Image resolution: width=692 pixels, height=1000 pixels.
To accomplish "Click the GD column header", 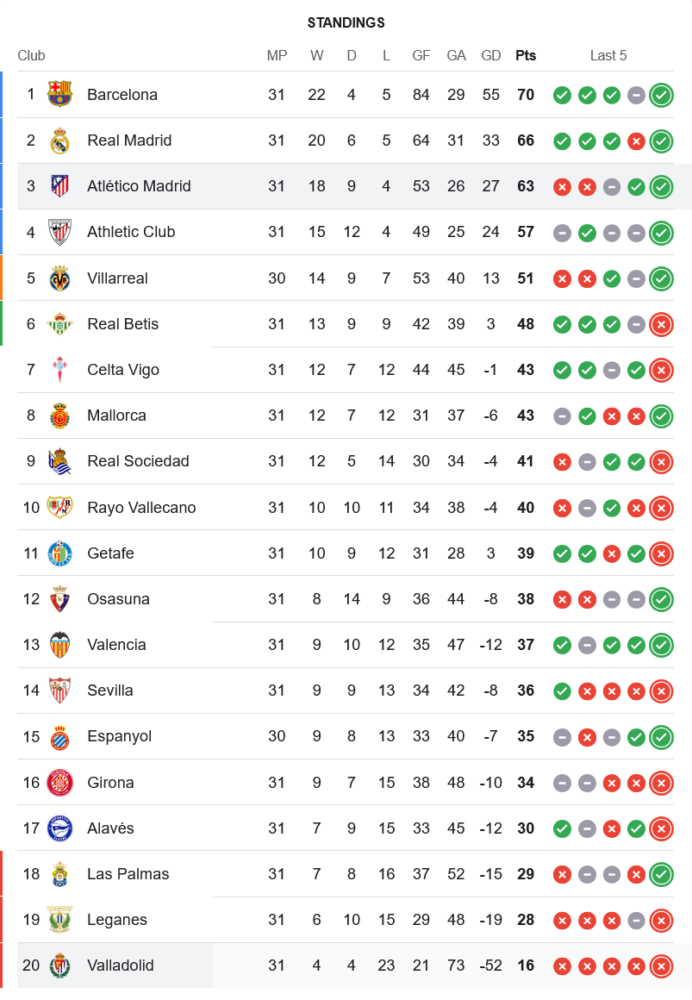I will coord(491,56).
